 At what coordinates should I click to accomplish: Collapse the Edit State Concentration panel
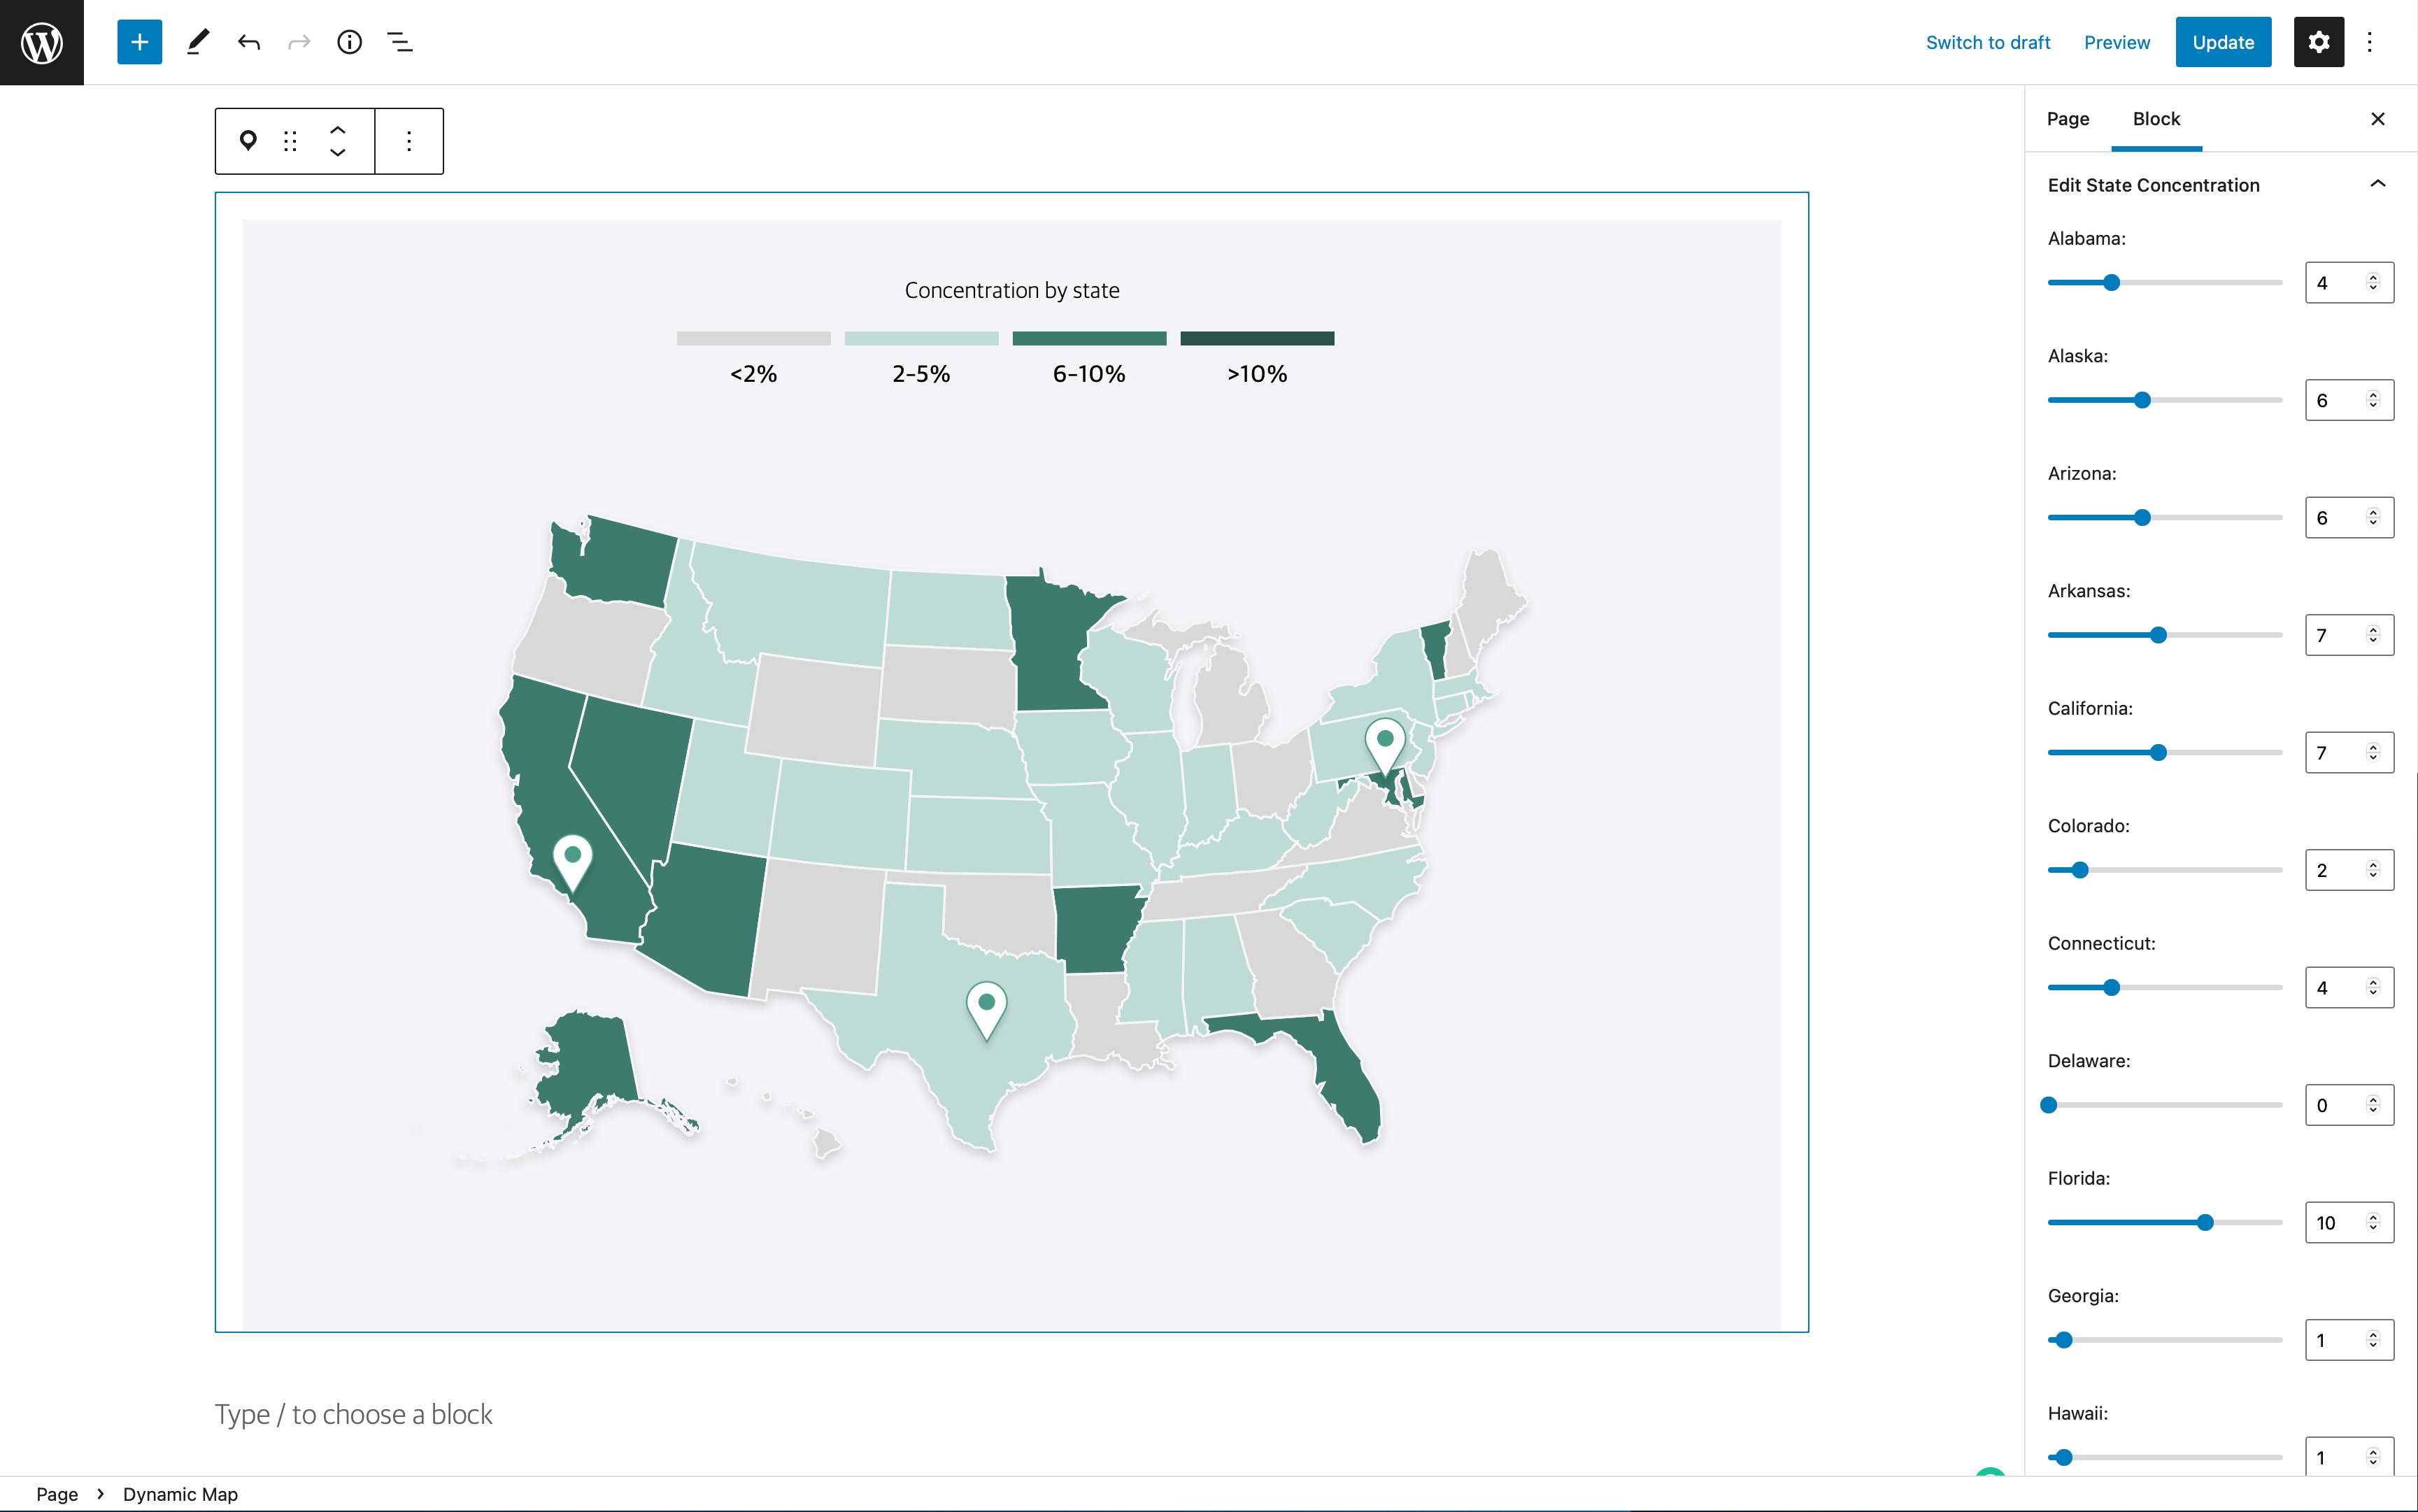coord(2377,184)
